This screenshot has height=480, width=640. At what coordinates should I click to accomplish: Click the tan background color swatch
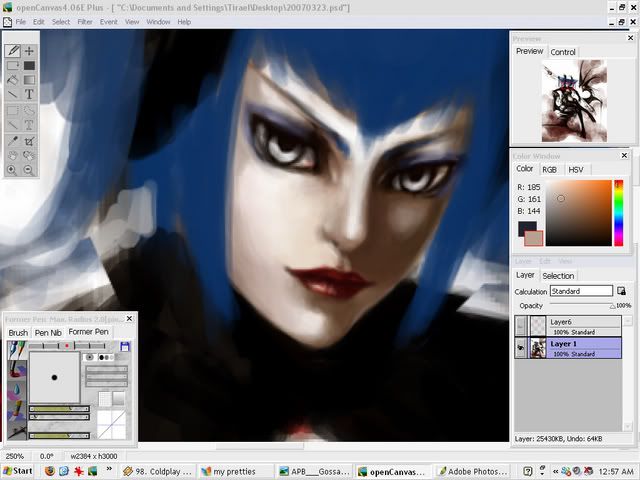(x=533, y=238)
